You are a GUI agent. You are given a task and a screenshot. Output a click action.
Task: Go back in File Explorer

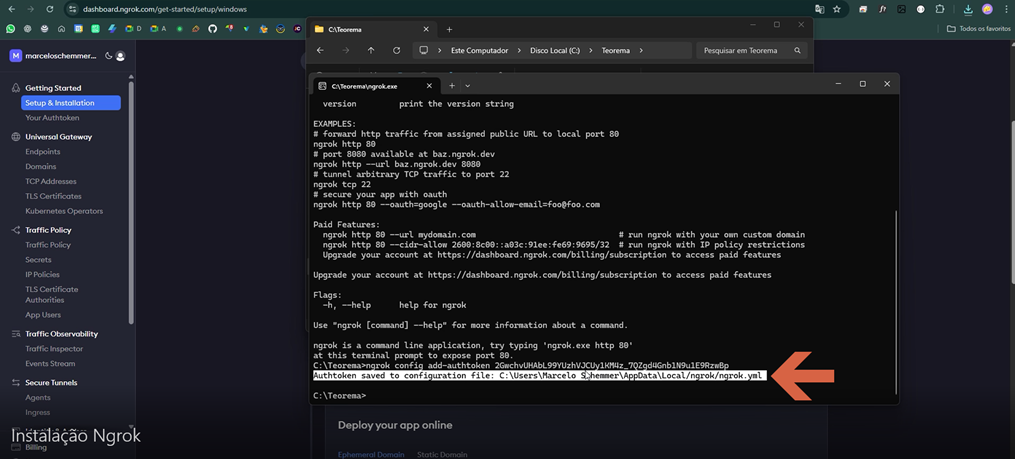[320, 50]
